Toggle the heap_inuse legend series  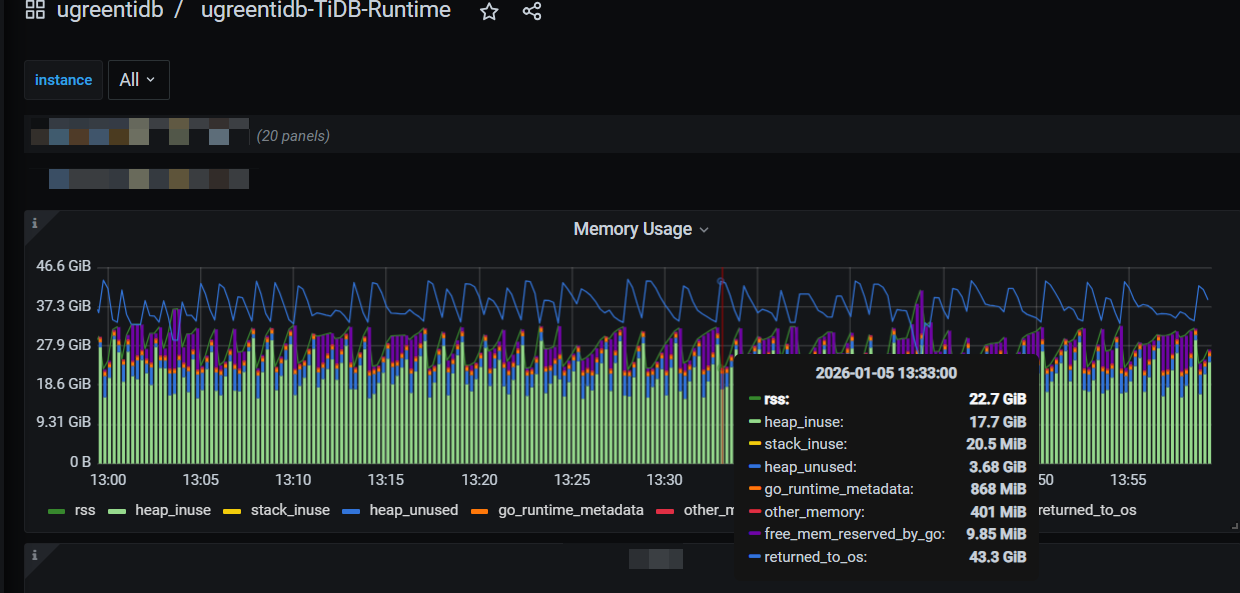point(173,510)
